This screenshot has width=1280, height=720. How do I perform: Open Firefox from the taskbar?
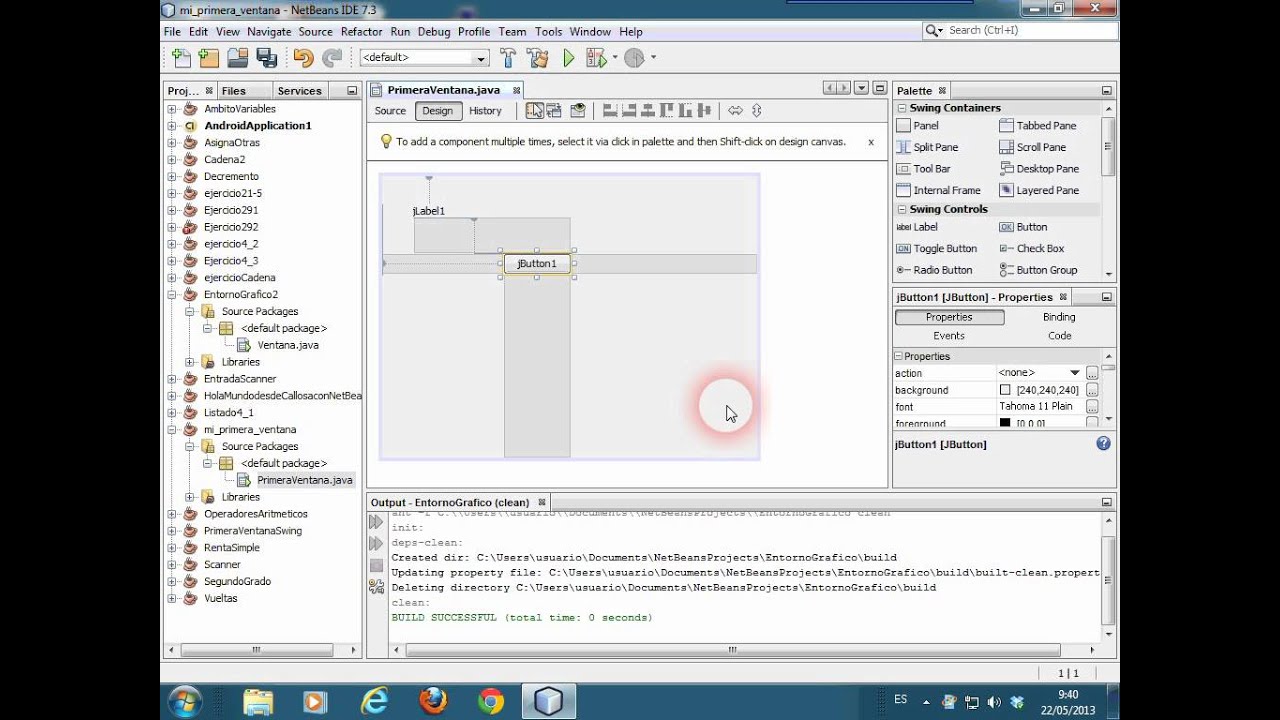click(433, 702)
